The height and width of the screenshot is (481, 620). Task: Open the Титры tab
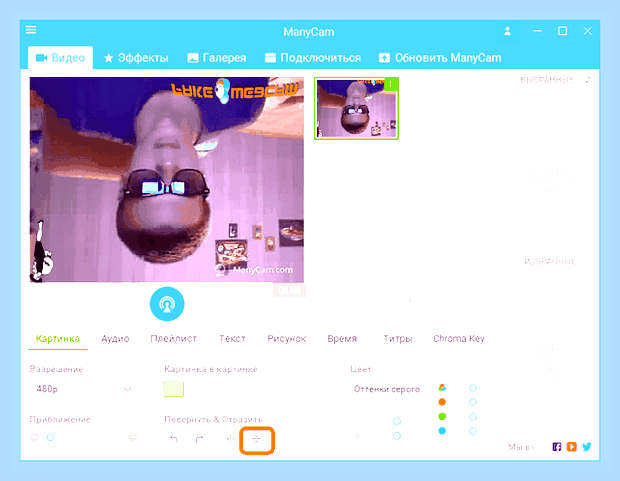398,339
